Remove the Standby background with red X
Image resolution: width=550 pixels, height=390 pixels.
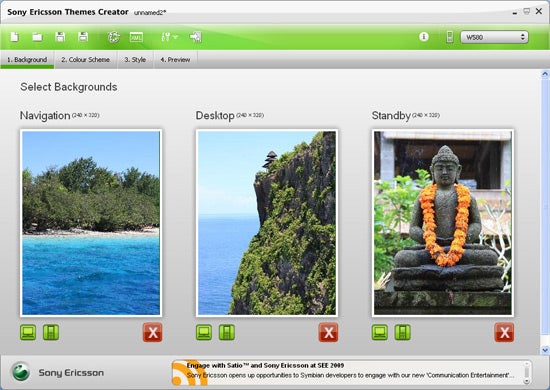click(x=504, y=332)
